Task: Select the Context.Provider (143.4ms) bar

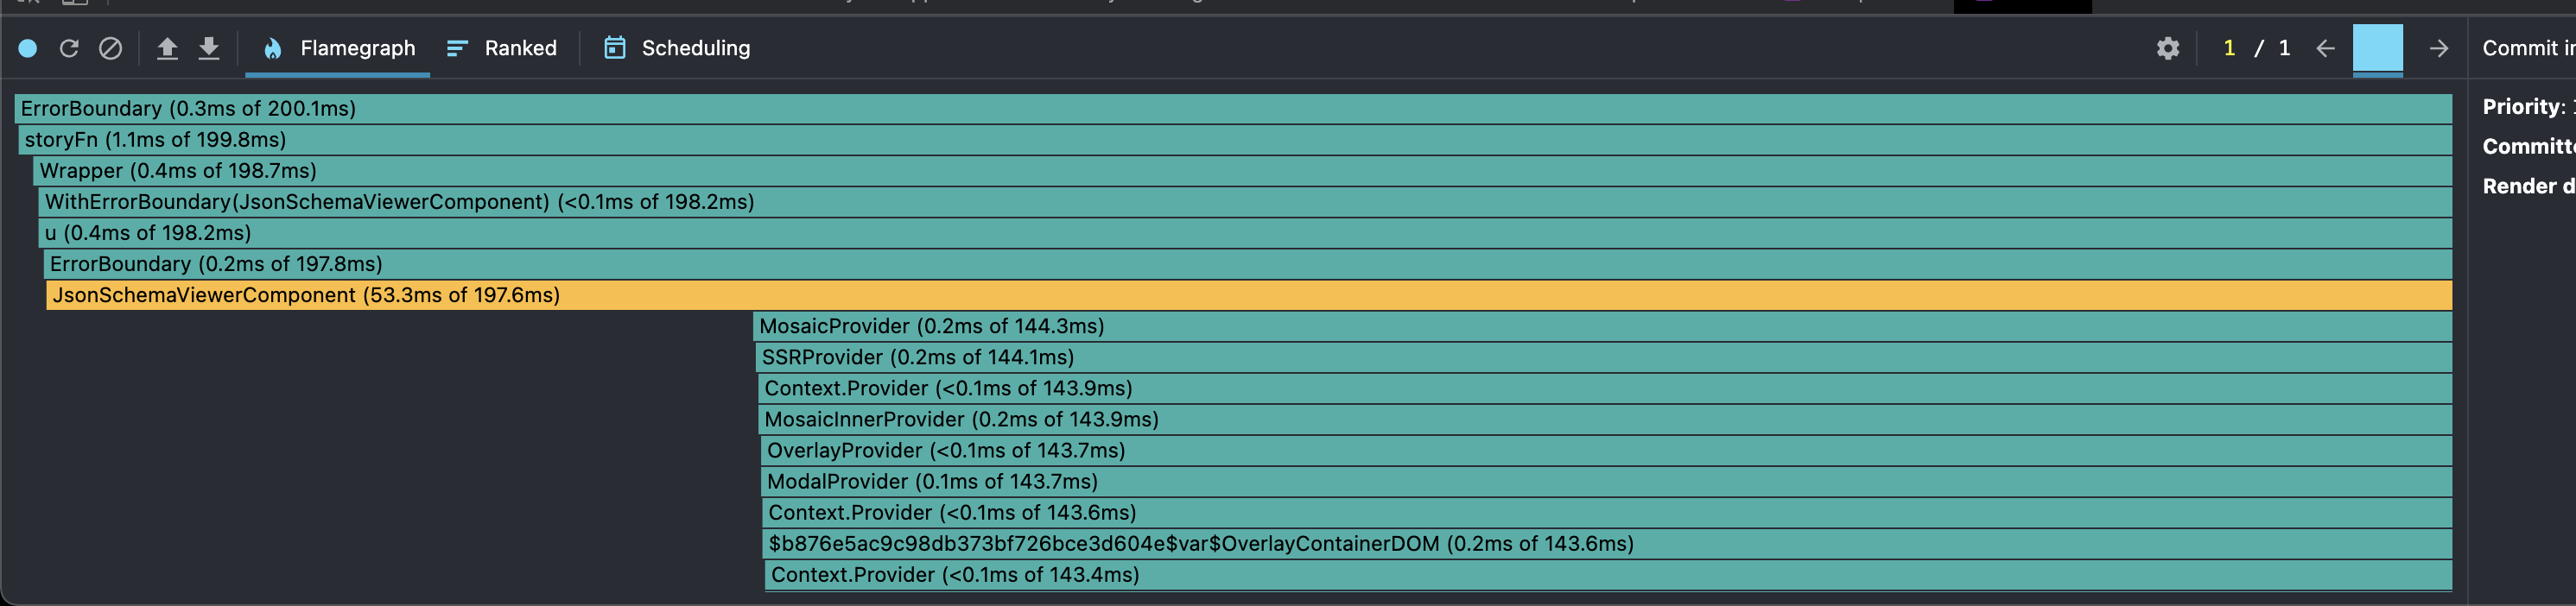Action: point(1609,573)
